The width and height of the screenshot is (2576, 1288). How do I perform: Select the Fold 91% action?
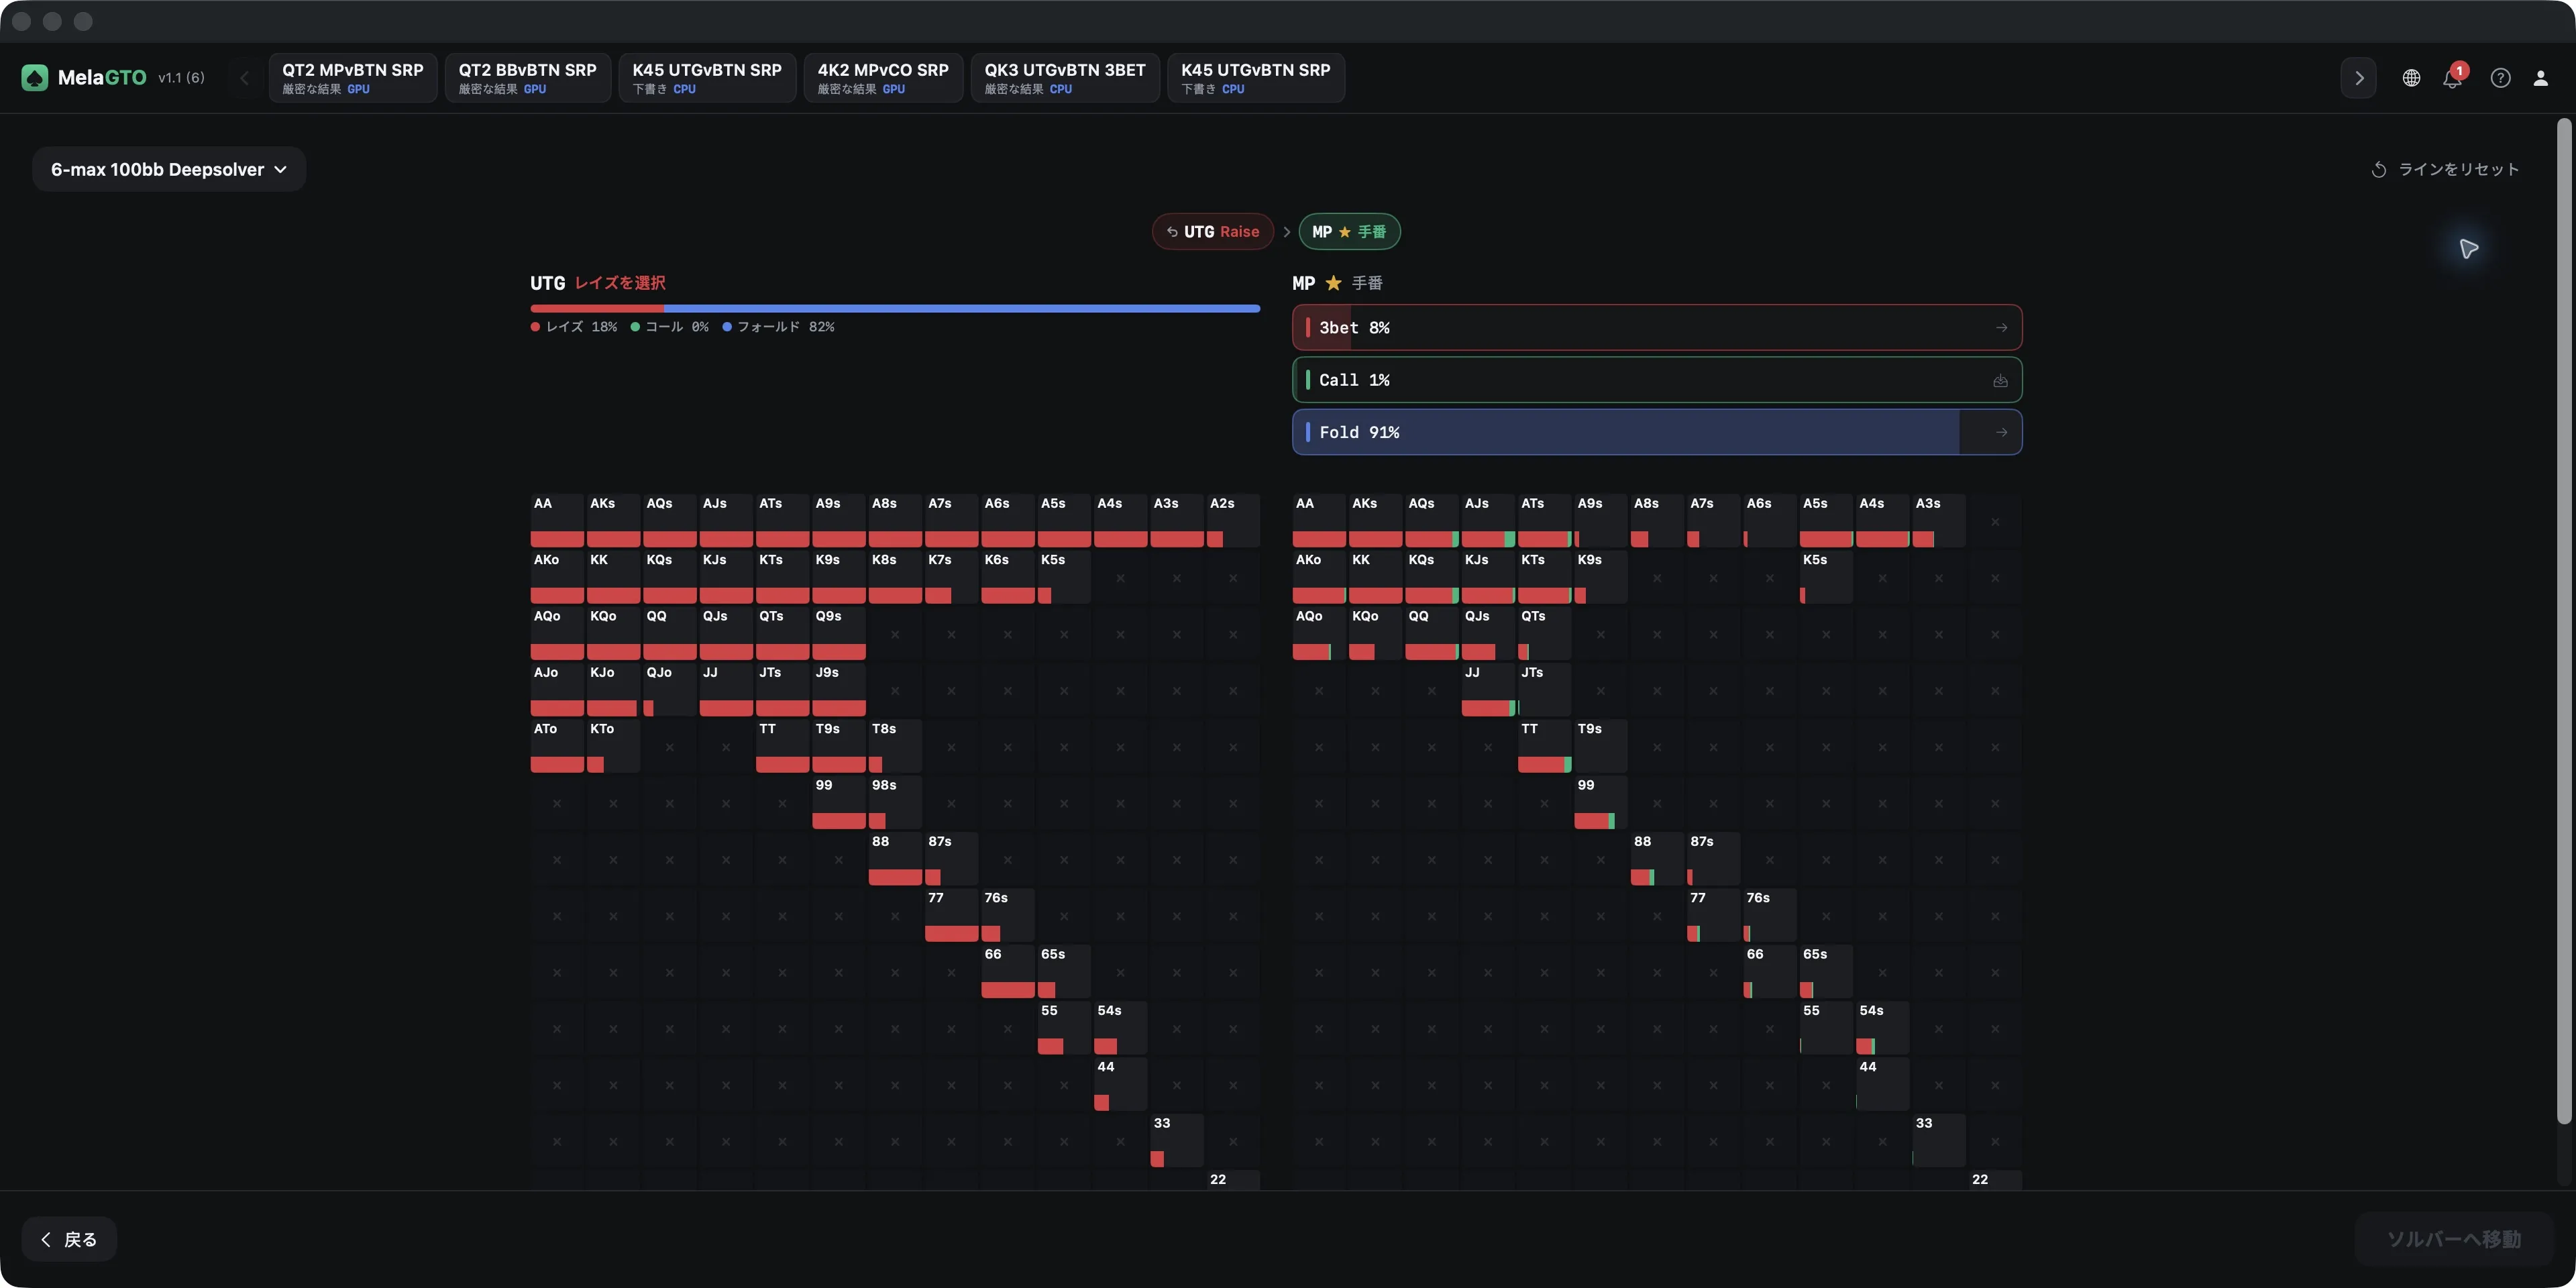[x=1657, y=432]
